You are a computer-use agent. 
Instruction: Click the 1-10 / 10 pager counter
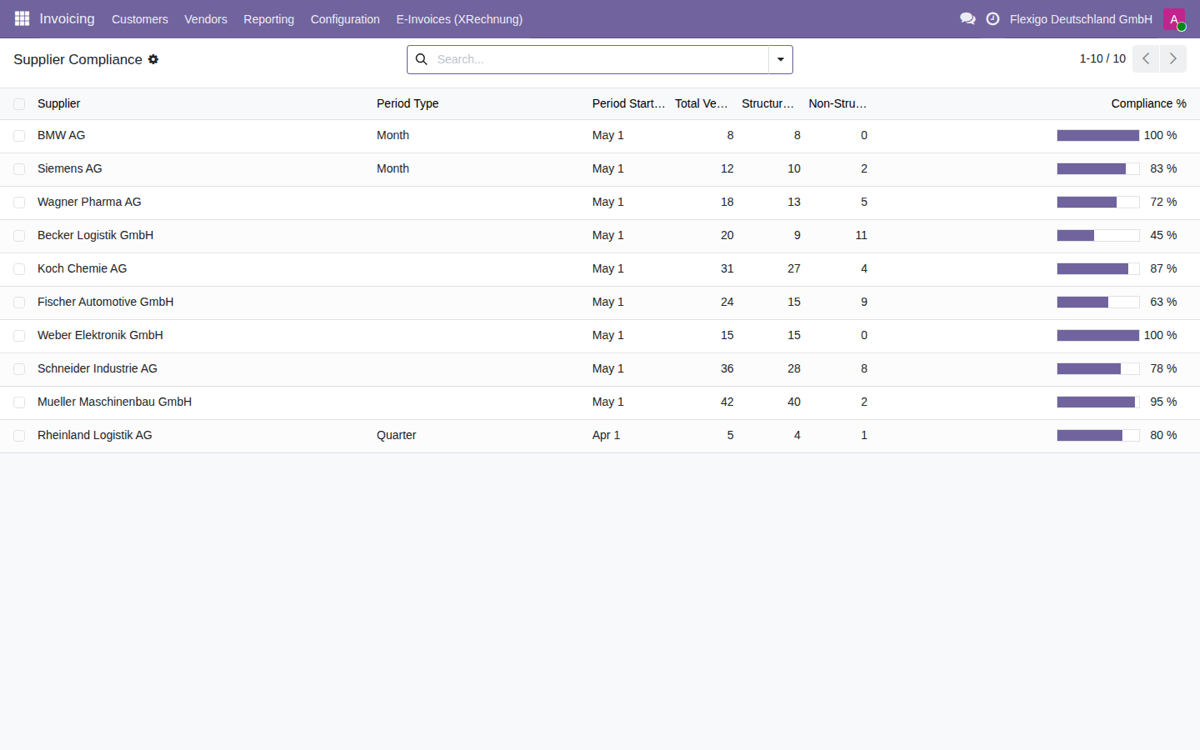[x=1102, y=59]
